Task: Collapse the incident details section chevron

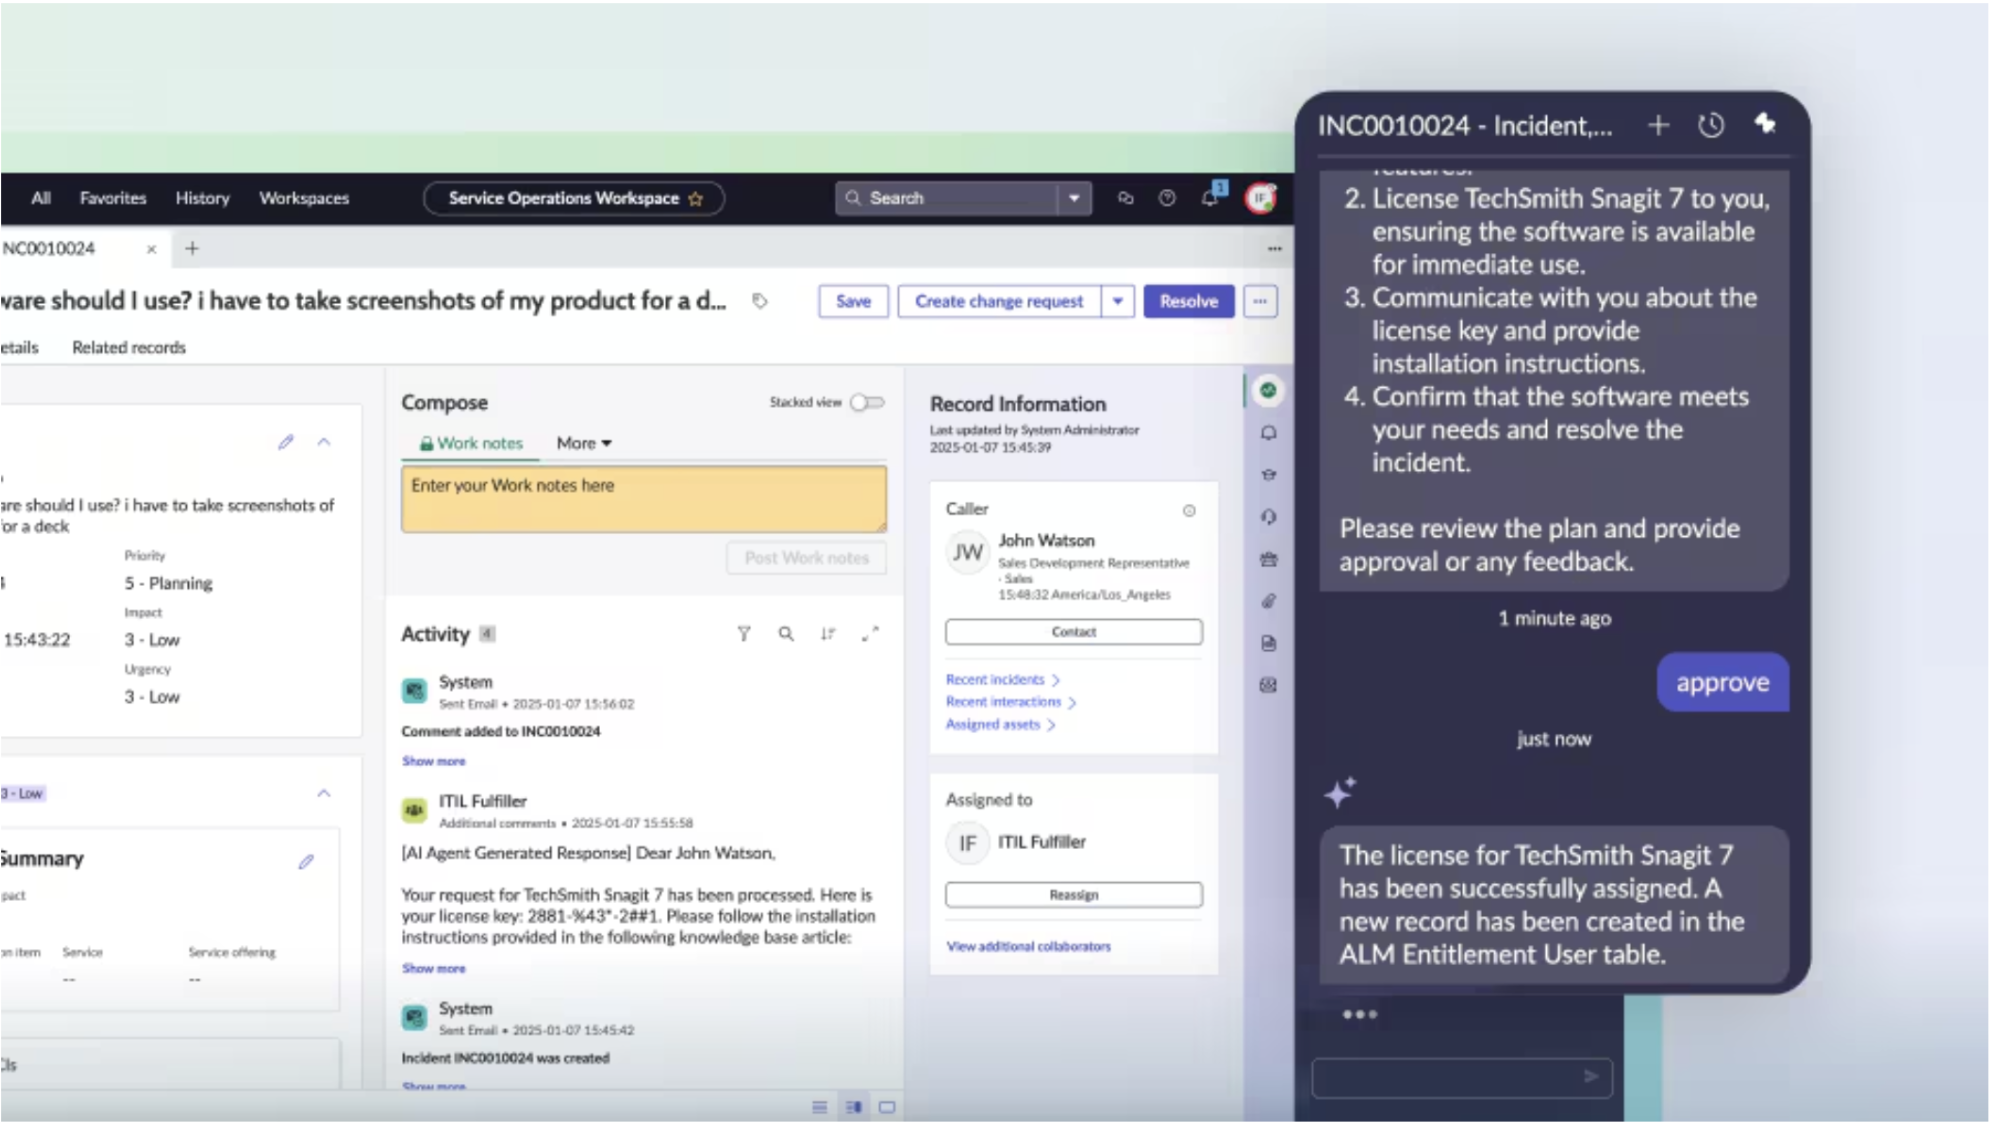Action: (324, 442)
